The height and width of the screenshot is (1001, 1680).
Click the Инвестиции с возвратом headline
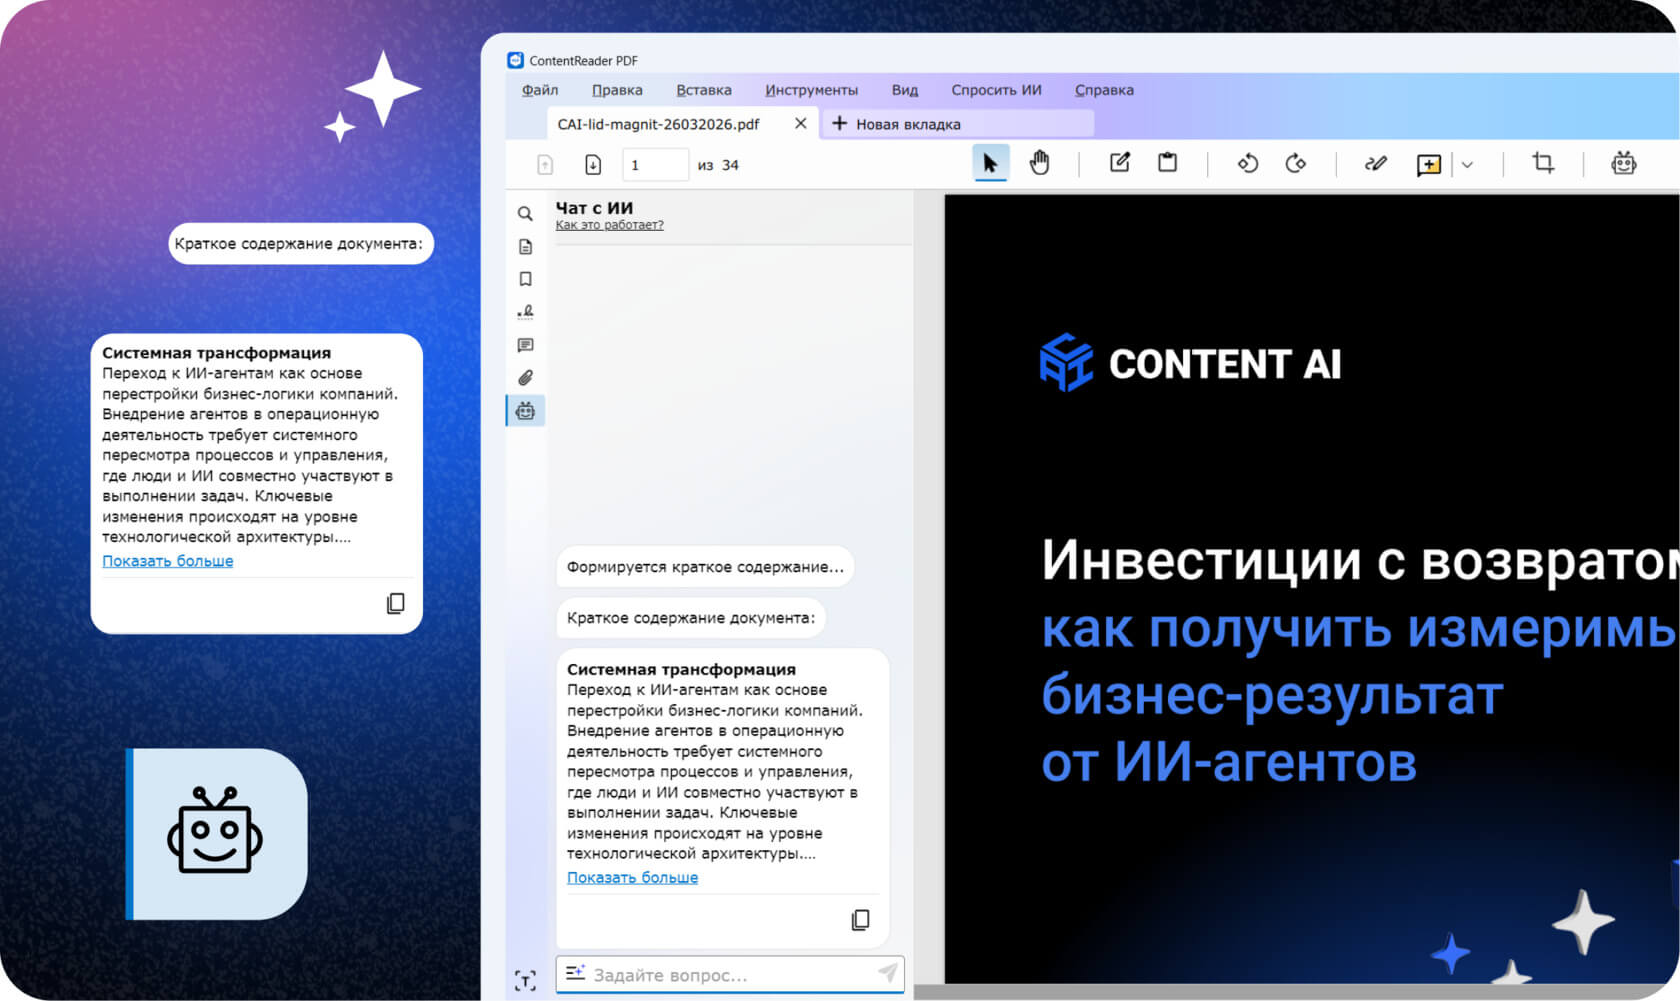(x=1360, y=560)
